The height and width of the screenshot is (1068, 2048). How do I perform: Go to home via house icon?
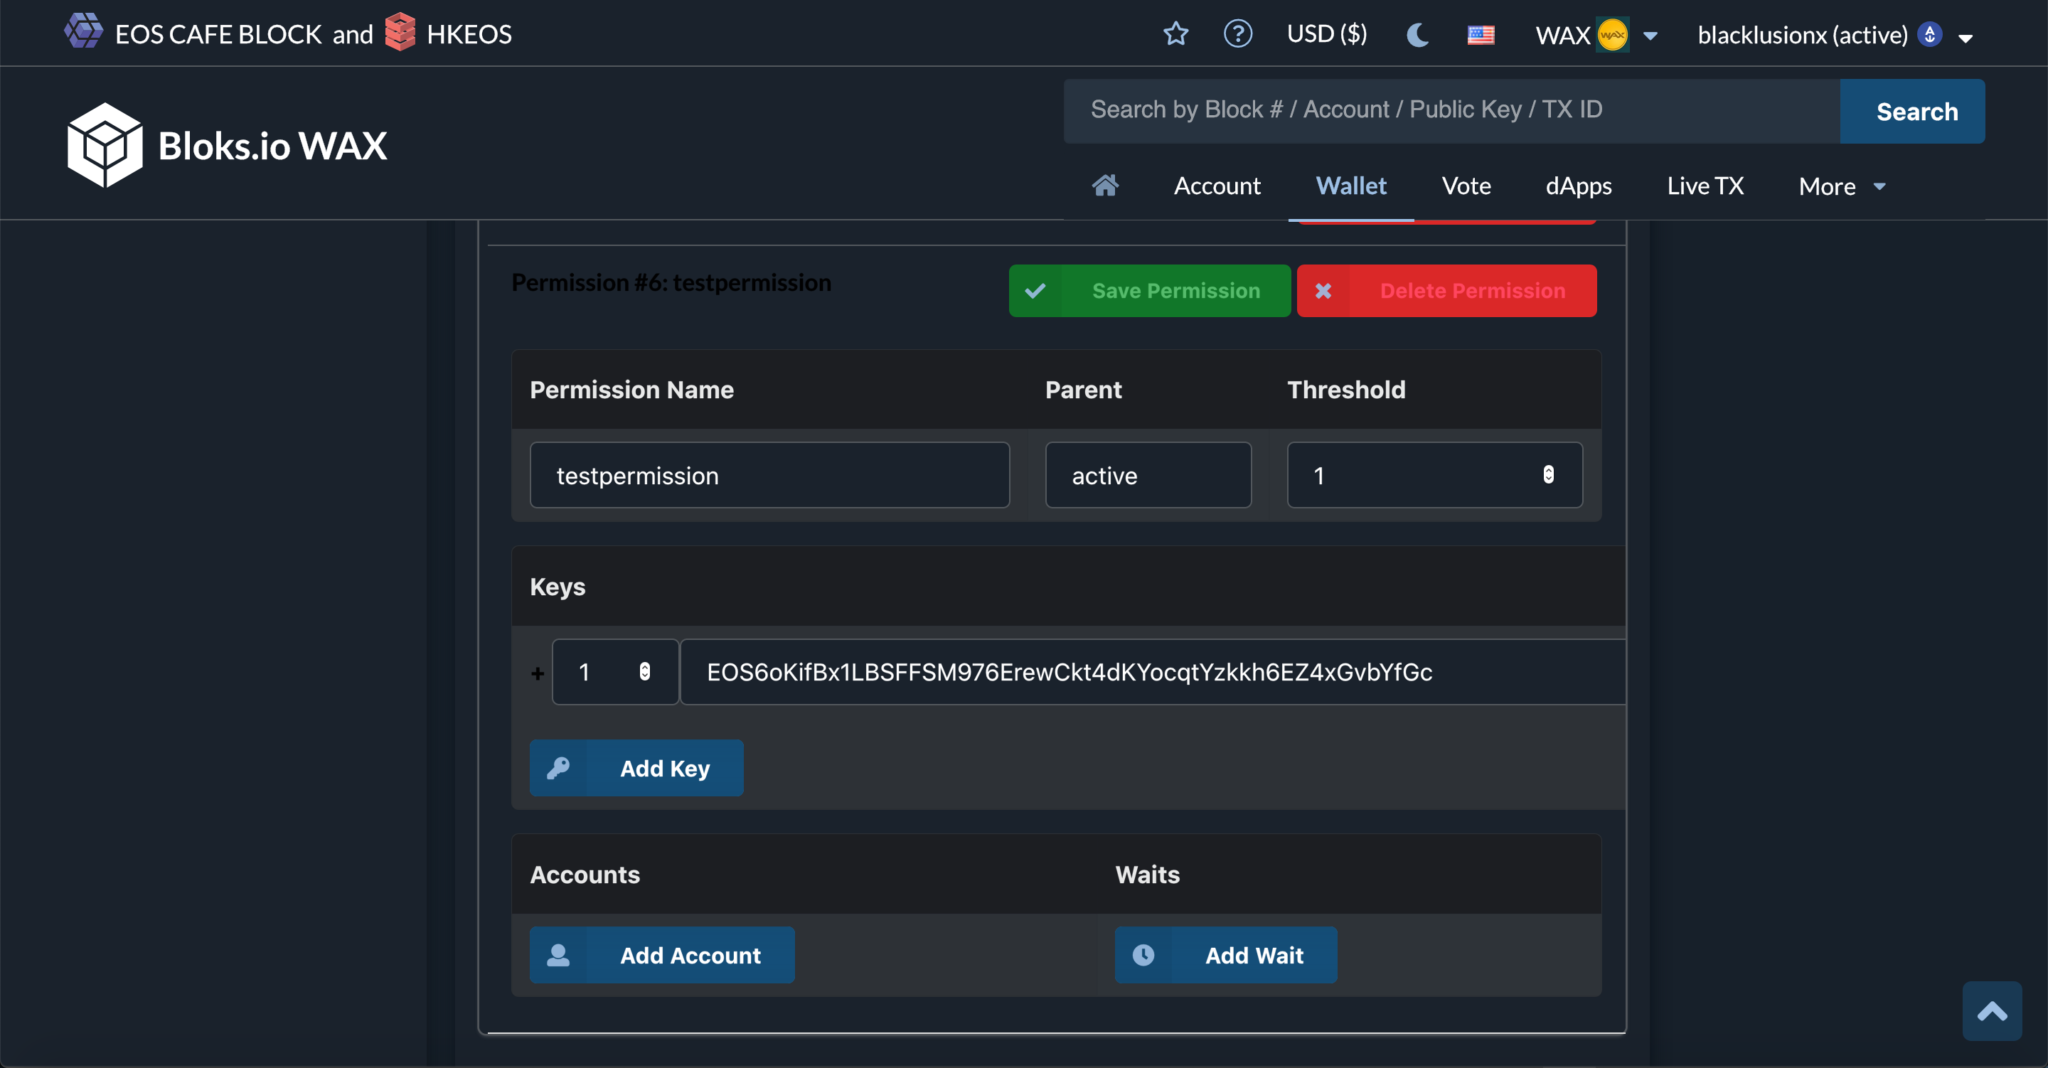(1105, 185)
